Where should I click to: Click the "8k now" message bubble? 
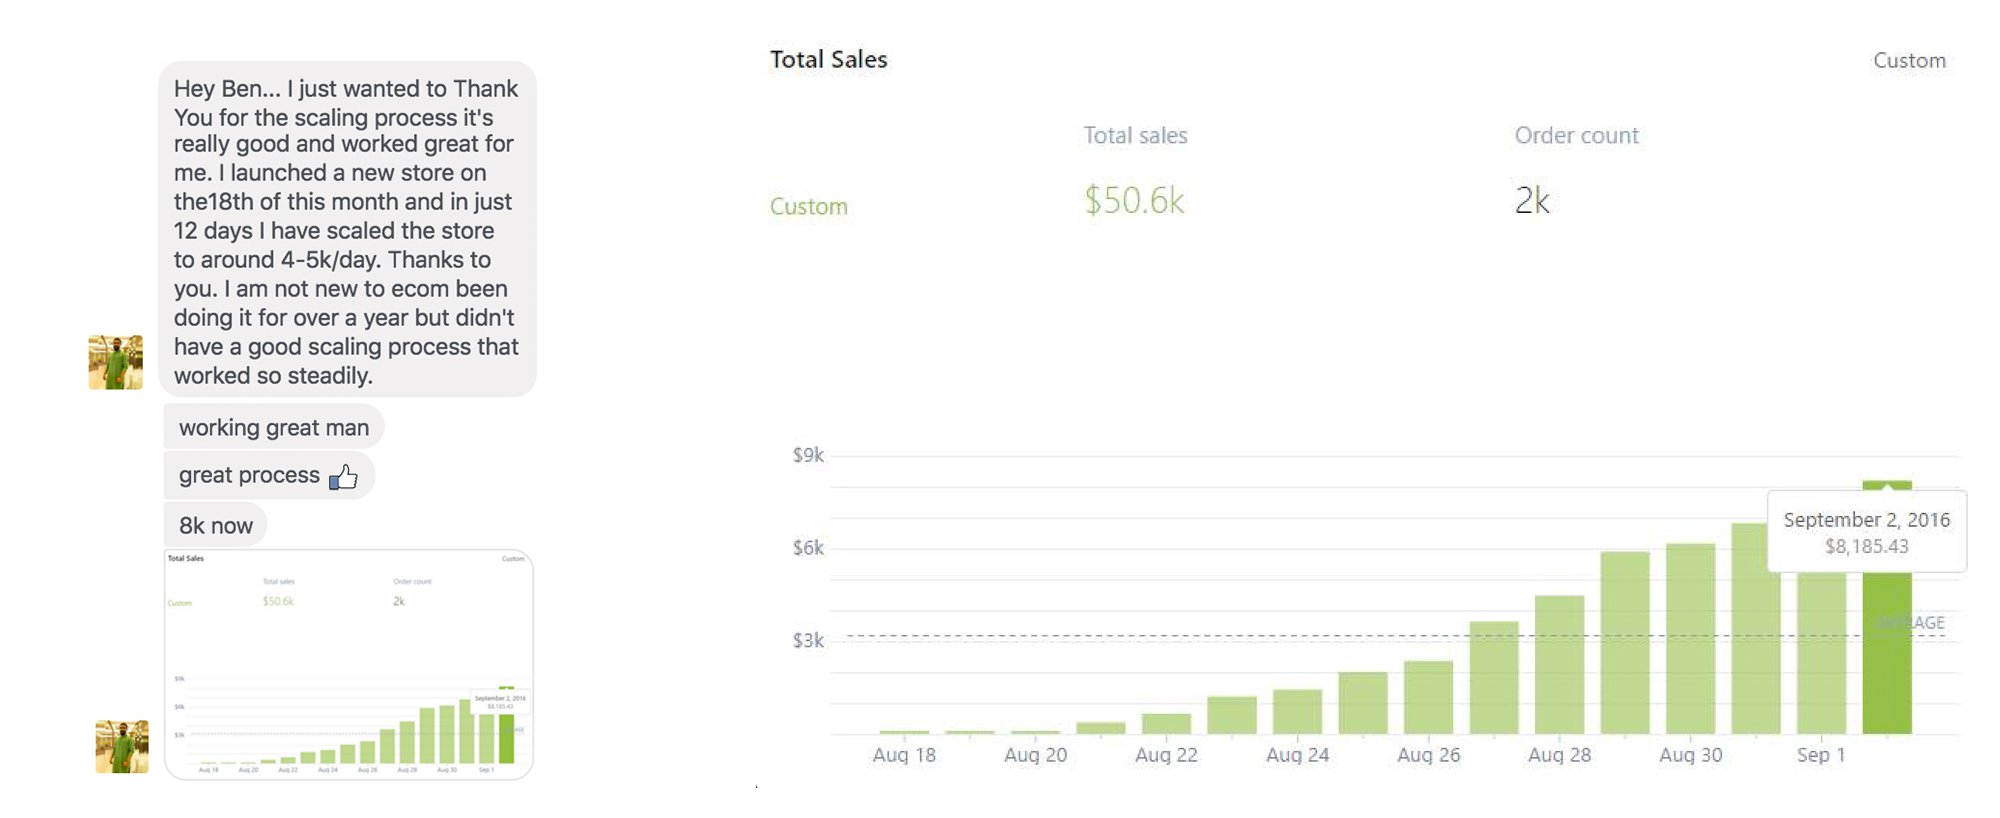(216, 526)
